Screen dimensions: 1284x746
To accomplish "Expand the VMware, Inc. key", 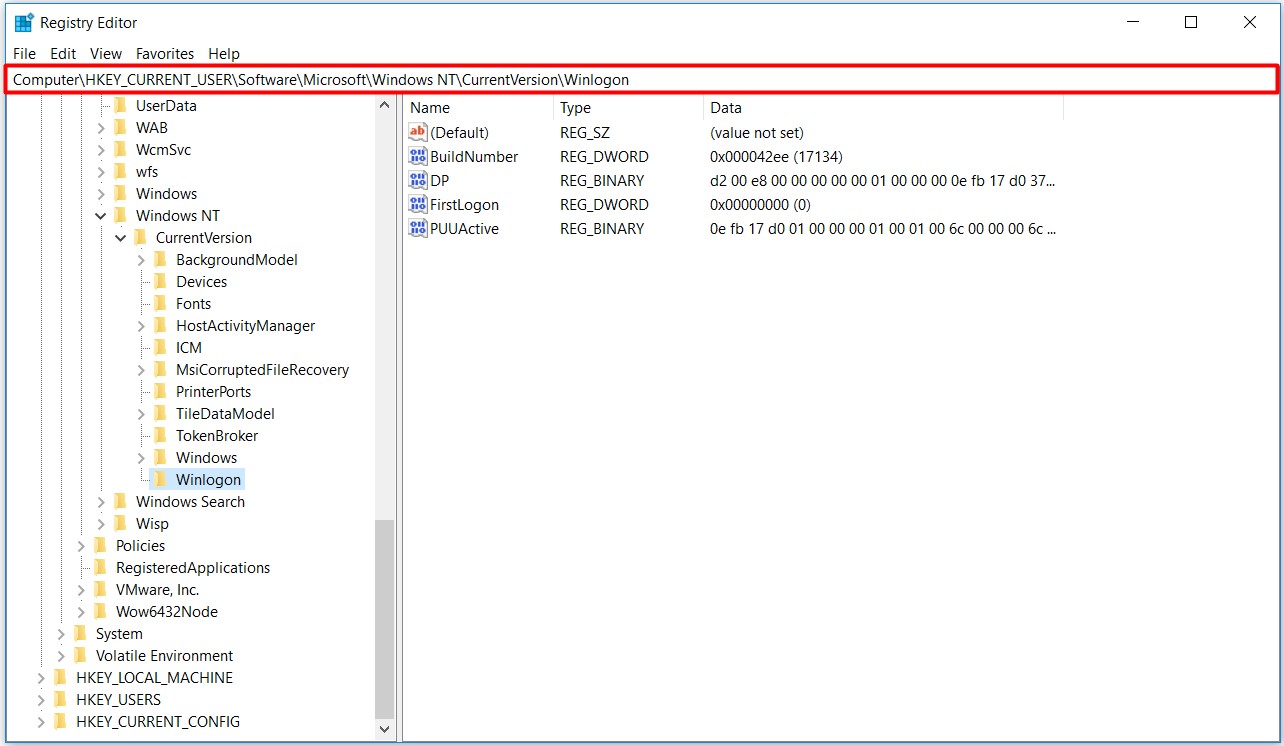I will click(x=81, y=589).
